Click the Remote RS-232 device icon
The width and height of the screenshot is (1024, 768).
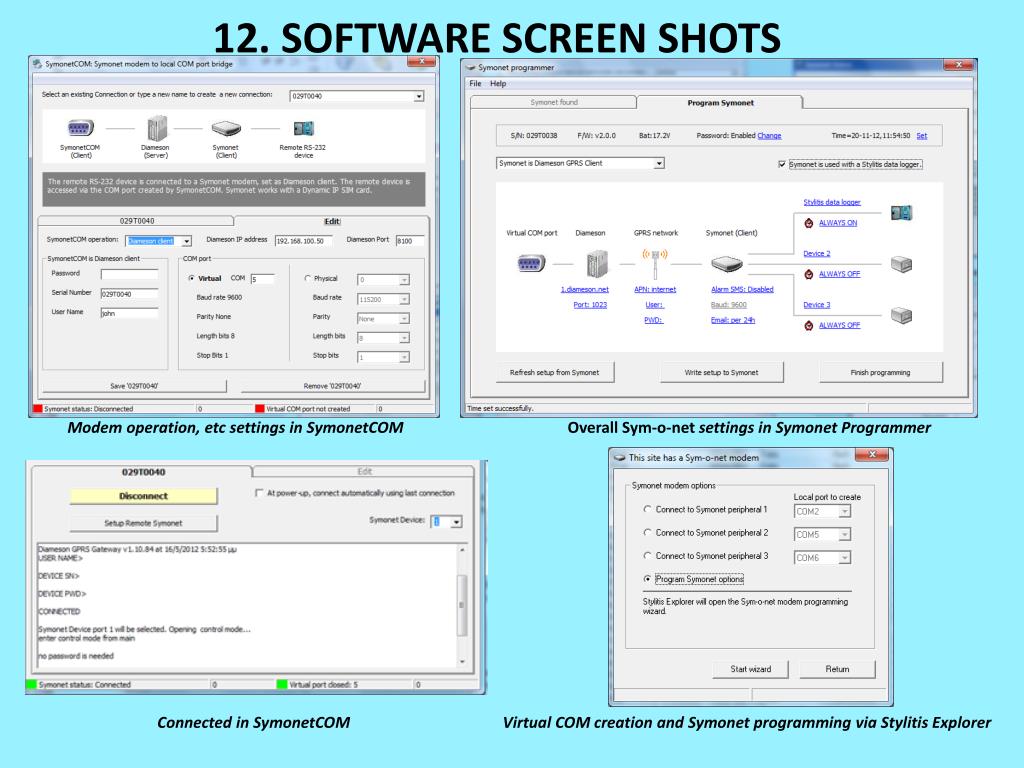coord(303,129)
